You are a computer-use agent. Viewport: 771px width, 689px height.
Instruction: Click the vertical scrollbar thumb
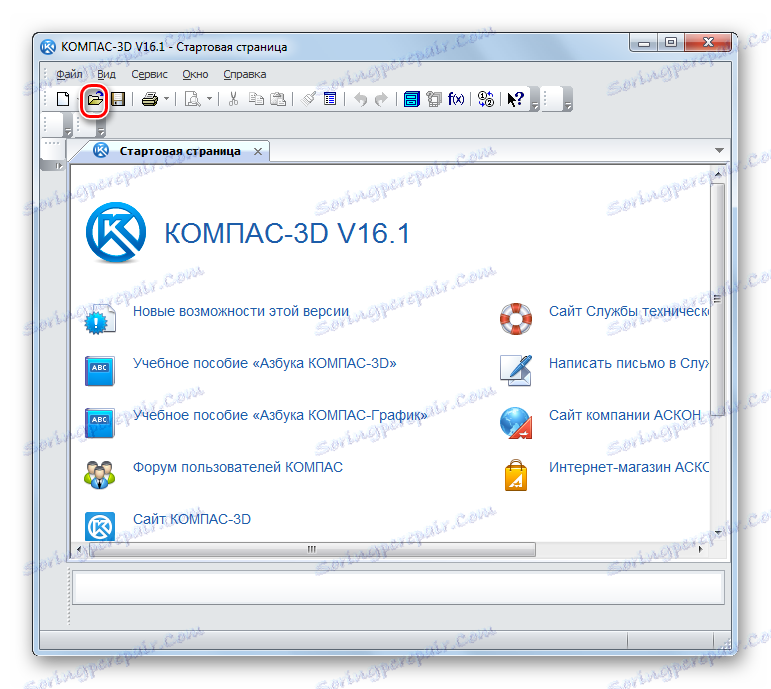tap(717, 299)
